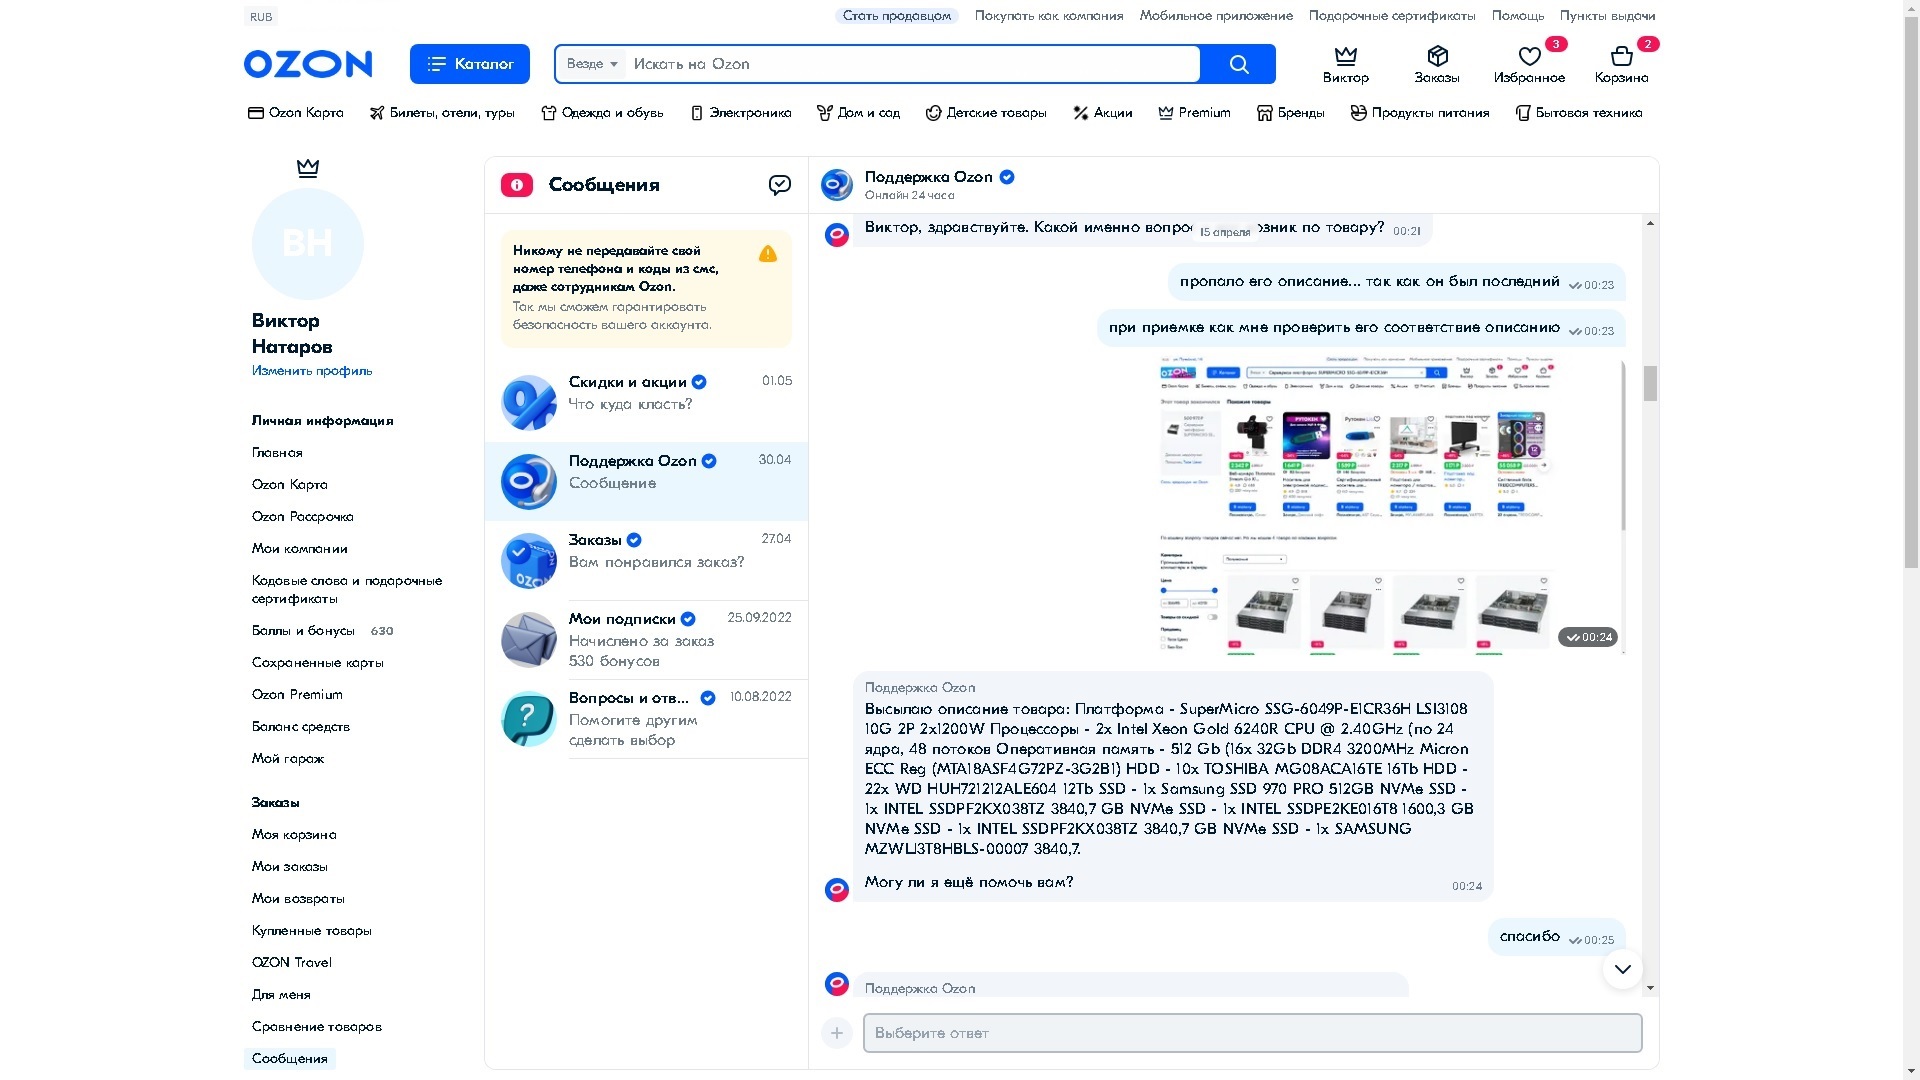Viewport: 1920px width, 1080px height.
Task: Open Мой гараж in sidebar
Action: [x=288, y=759]
